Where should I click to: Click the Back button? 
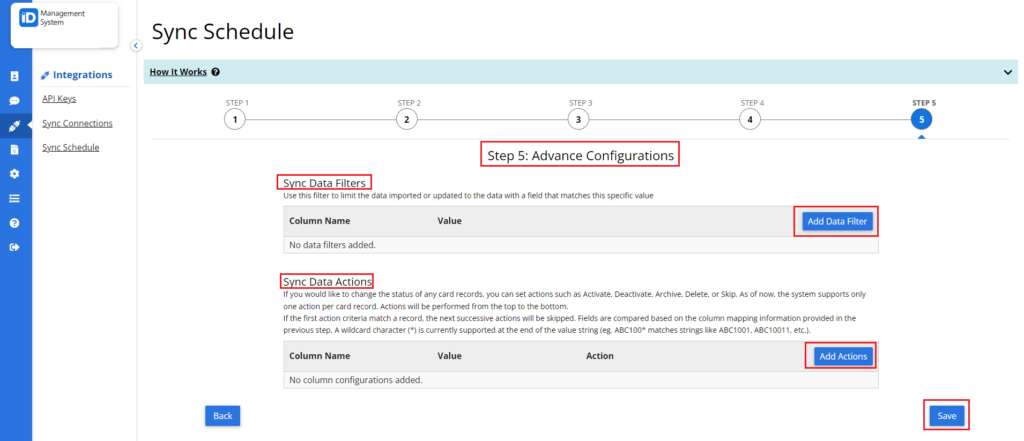coord(223,416)
